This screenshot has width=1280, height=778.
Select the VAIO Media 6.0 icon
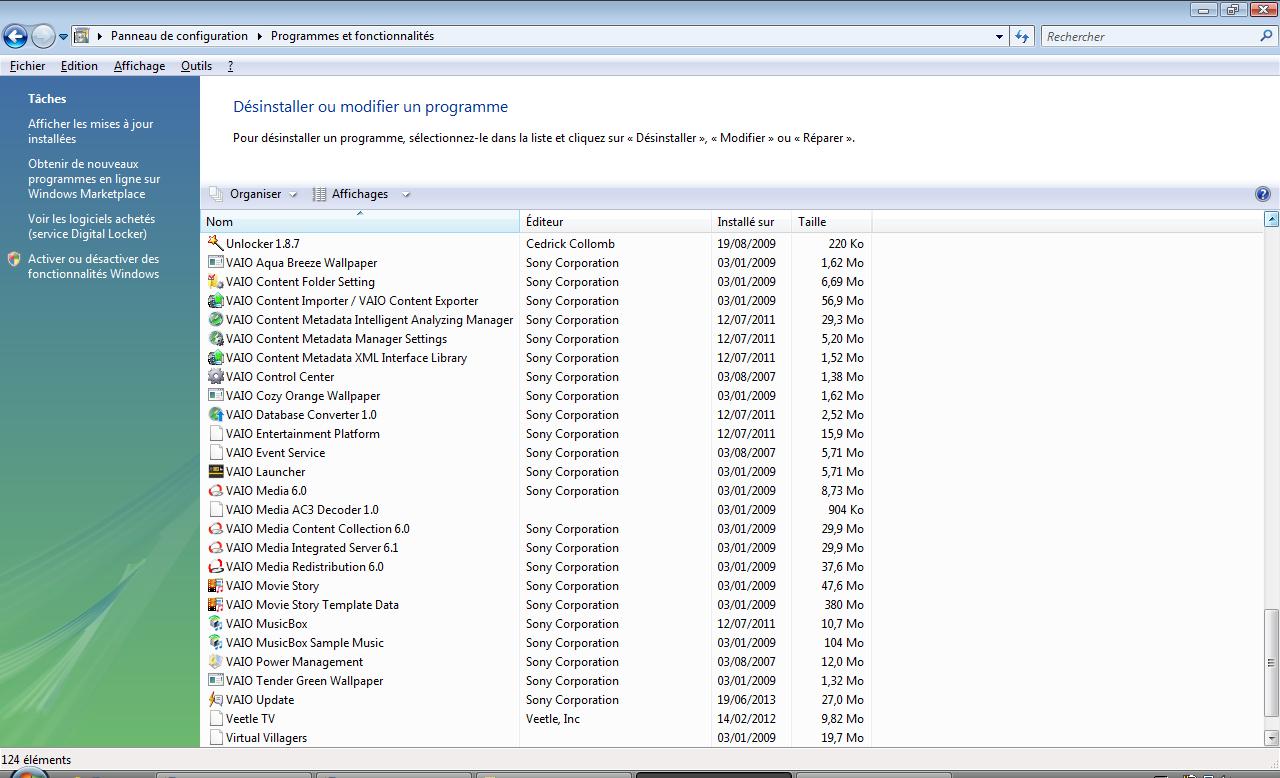click(215, 491)
